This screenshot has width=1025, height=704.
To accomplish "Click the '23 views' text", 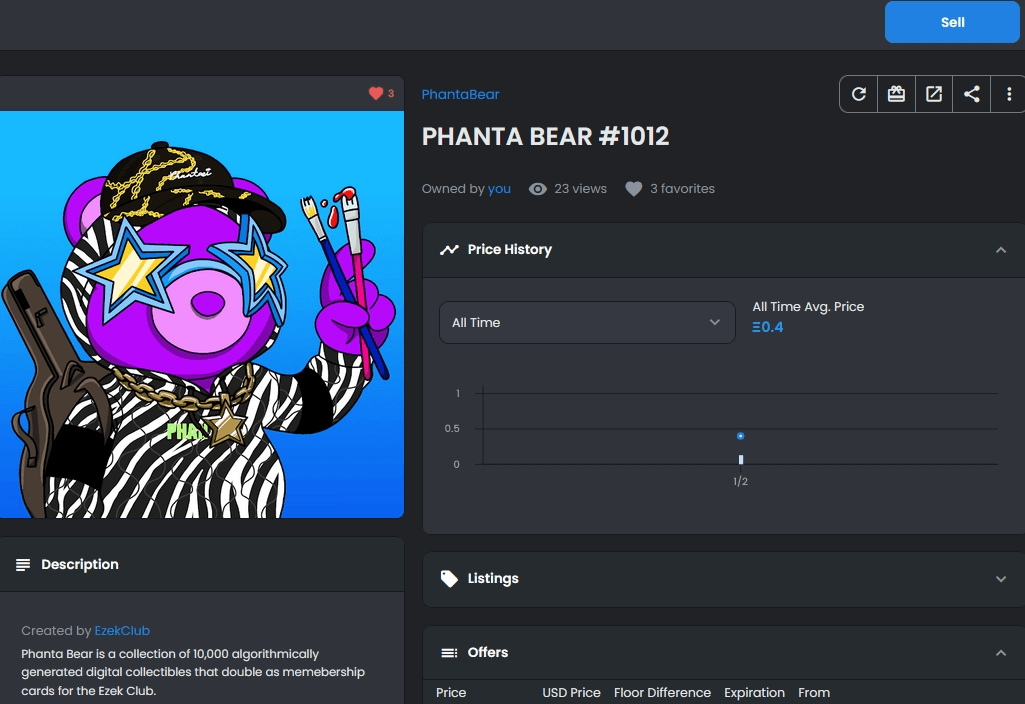I will (x=580, y=189).
